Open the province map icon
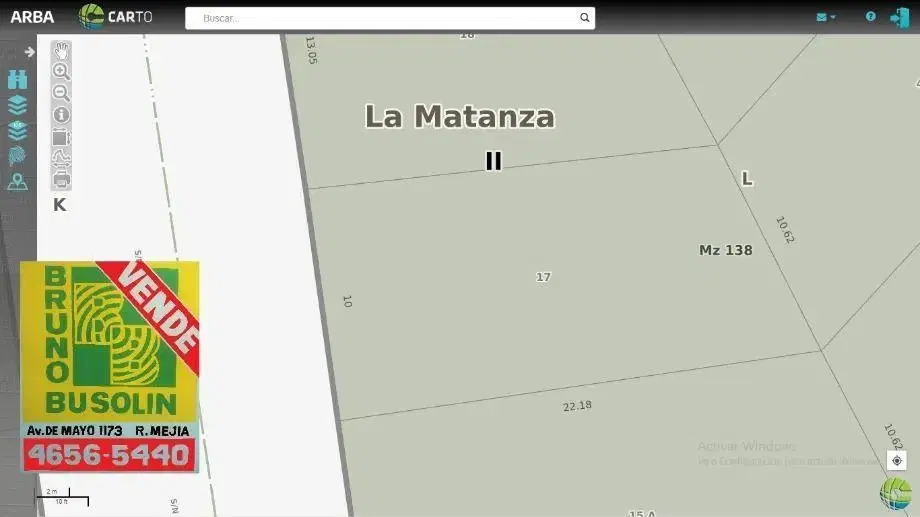The height and width of the screenshot is (517, 920). 18,156
